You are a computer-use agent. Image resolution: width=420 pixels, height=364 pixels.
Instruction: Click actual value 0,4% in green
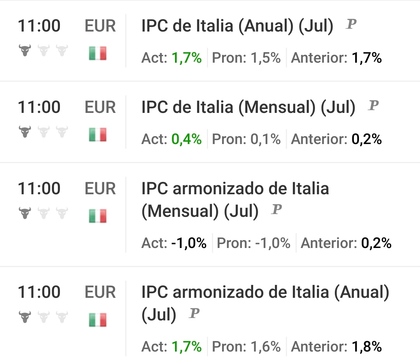coord(186,139)
